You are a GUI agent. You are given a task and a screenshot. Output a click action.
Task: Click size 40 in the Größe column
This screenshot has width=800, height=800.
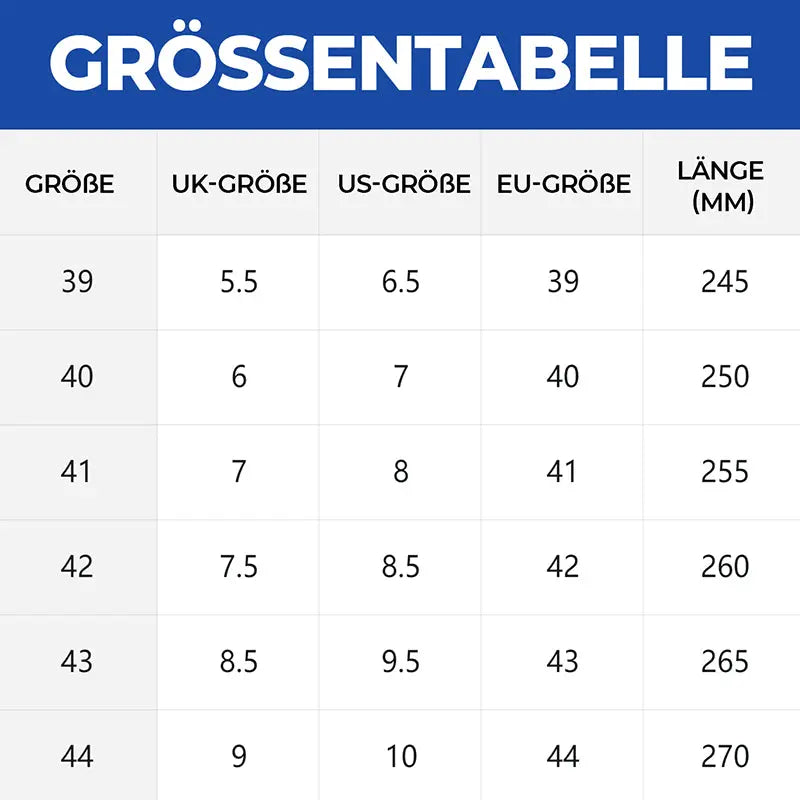77,377
